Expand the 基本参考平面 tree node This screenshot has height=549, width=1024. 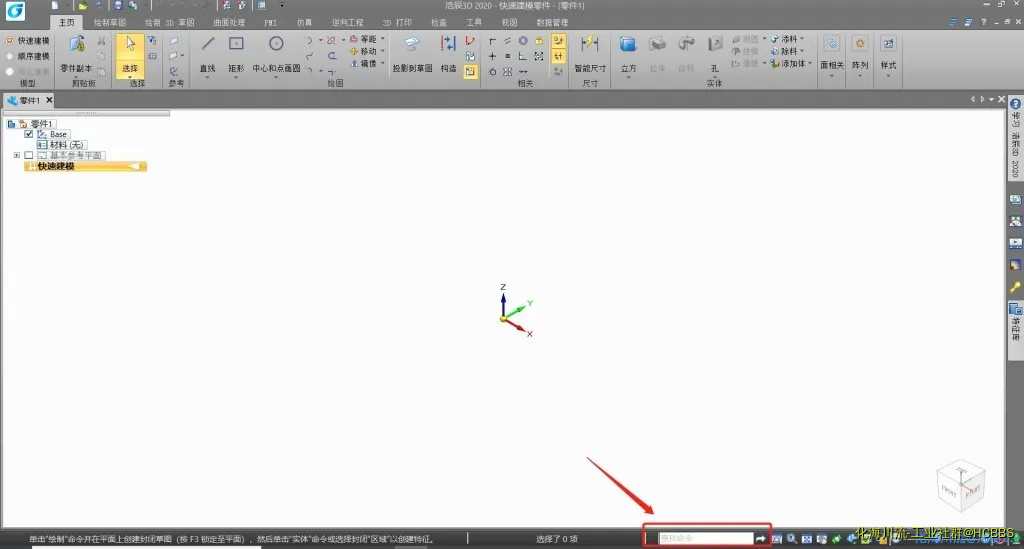[x=17, y=155]
